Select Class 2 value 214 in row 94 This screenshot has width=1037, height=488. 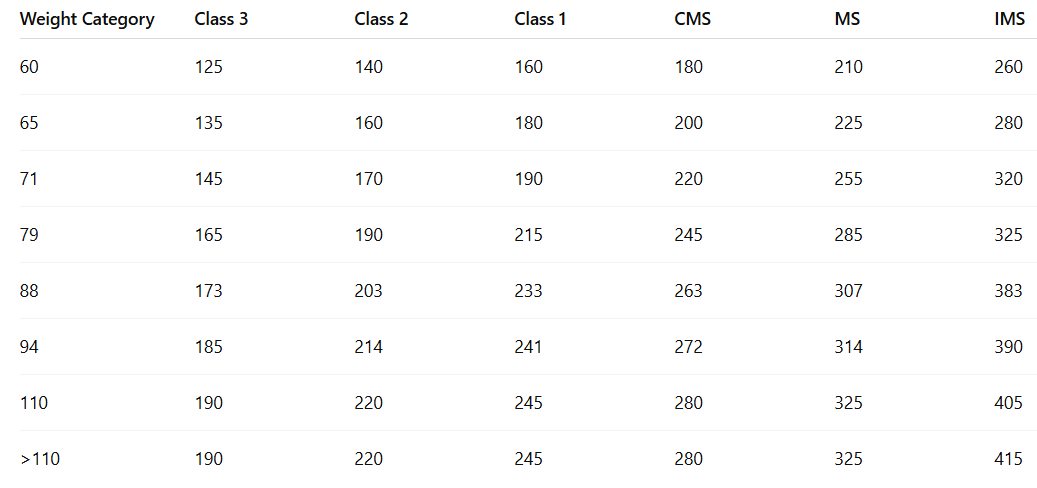pyautogui.click(x=369, y=347)
